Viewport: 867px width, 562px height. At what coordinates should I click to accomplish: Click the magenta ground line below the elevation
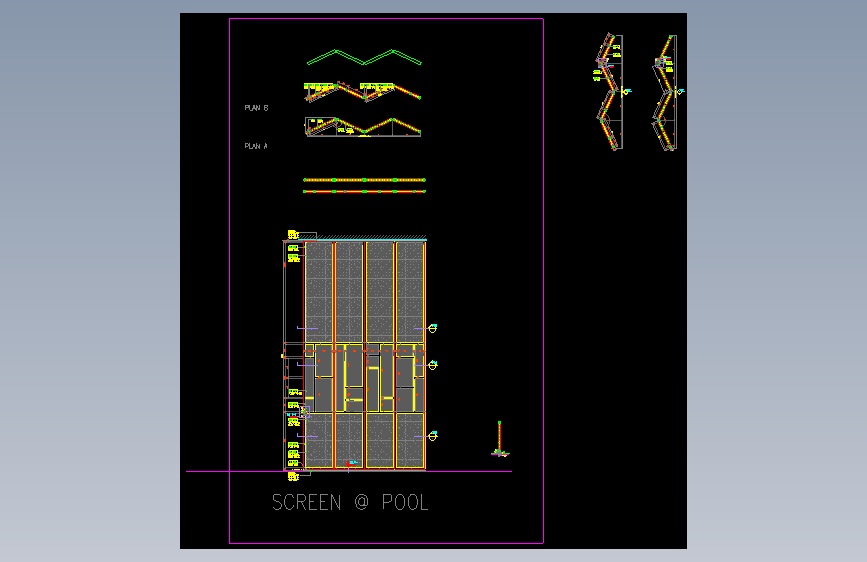tap(349, 472)
